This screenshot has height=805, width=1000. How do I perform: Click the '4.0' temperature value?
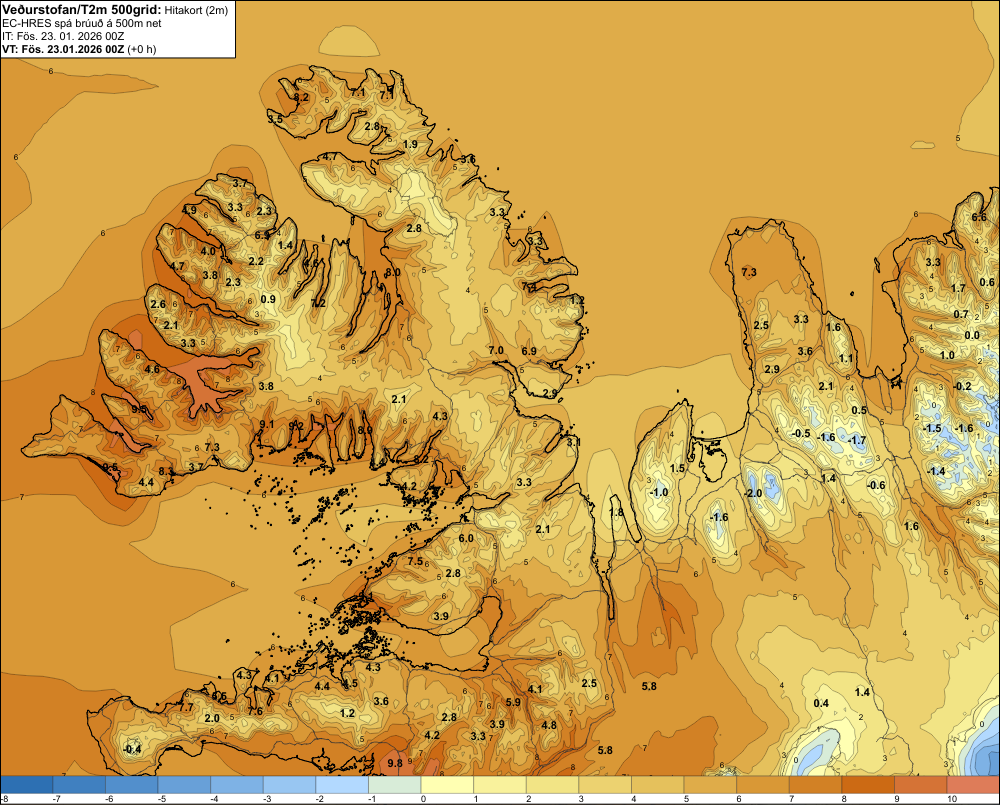(208, 251)
